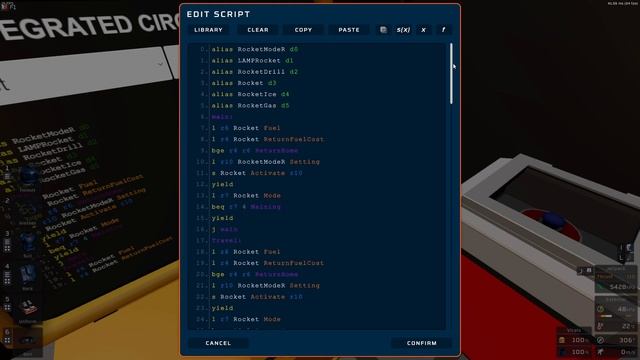Viewport: 640px width, 360px height.
Task: Click line 1 'alias LAMPRocket d1'
Action: pos(252,60)
